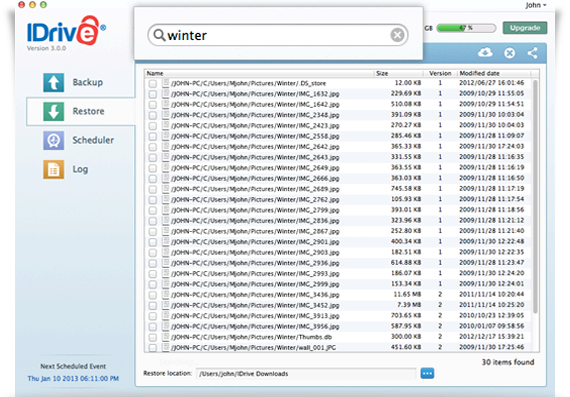The width and height of the screenshot is (570, 397).
Task: Switch to the Log tab
Action: point(81,169)
